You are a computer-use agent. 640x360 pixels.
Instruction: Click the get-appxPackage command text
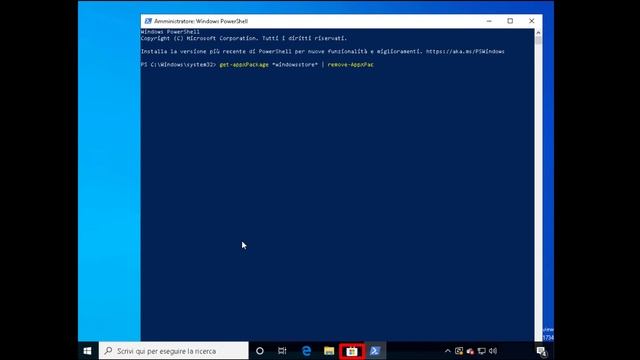[x=244, y=64]
